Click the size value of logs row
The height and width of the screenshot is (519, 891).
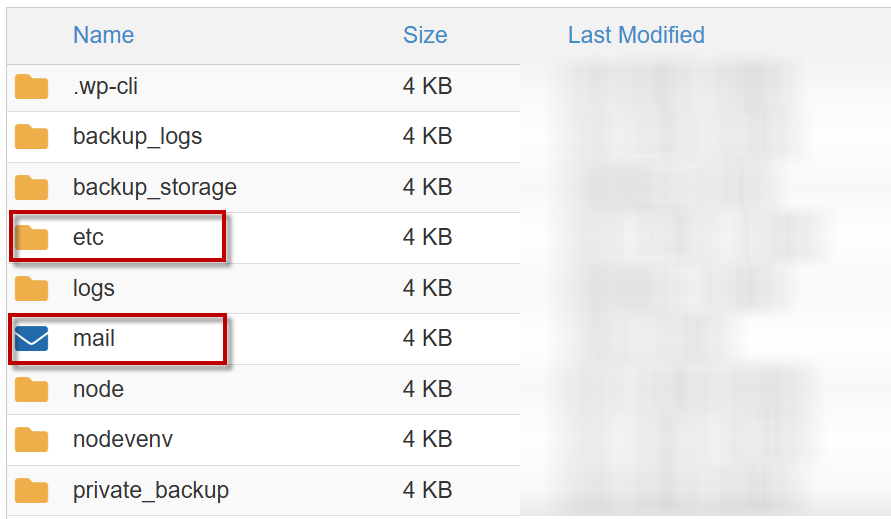427,289
